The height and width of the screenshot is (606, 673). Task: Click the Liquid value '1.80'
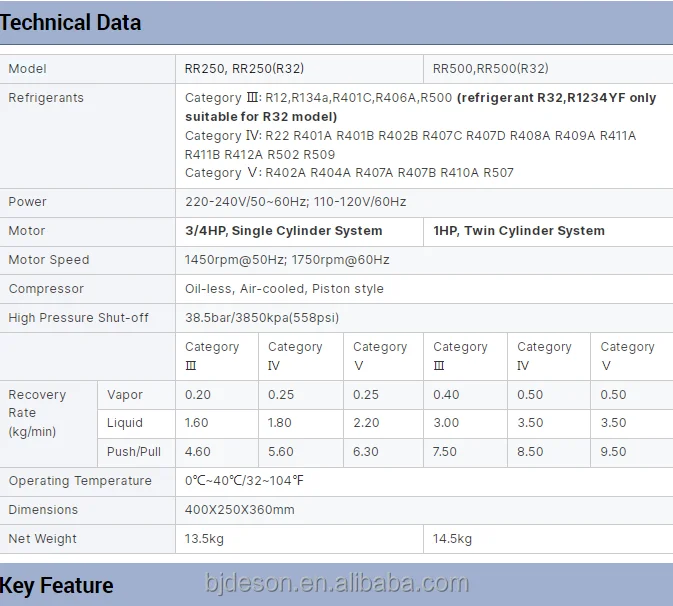(280, 423)
